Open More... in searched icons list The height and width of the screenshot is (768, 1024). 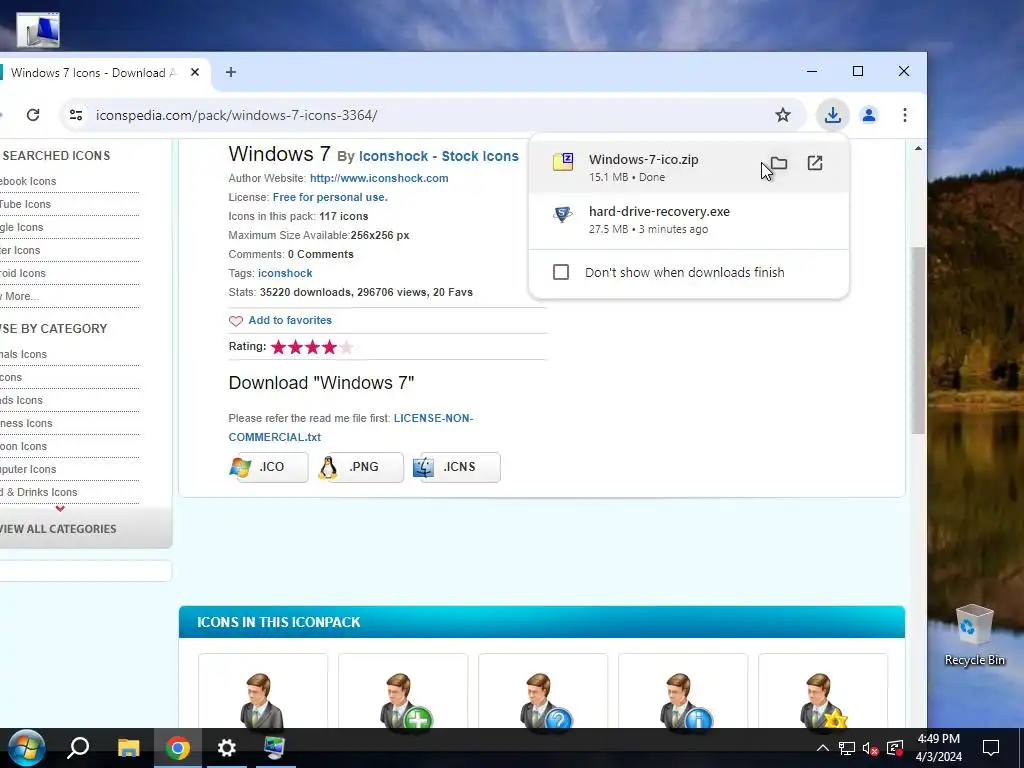20,296
